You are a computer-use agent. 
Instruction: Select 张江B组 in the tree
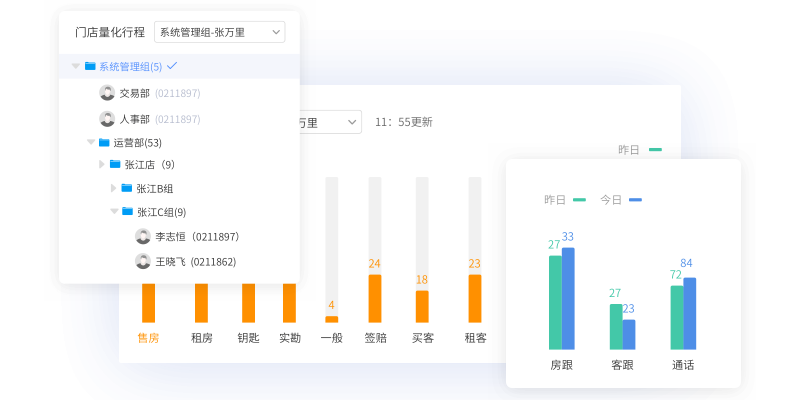click(155, 189)
